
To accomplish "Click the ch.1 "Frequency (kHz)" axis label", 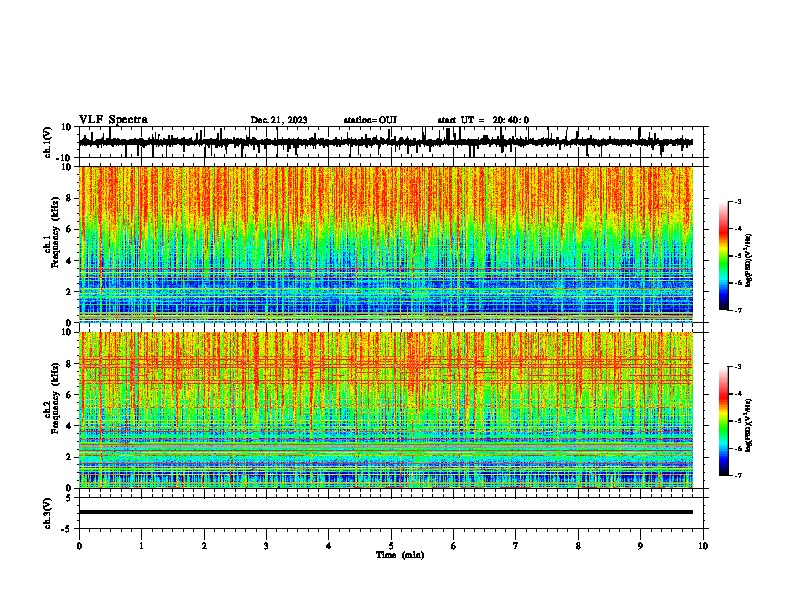I will [55, 232].
